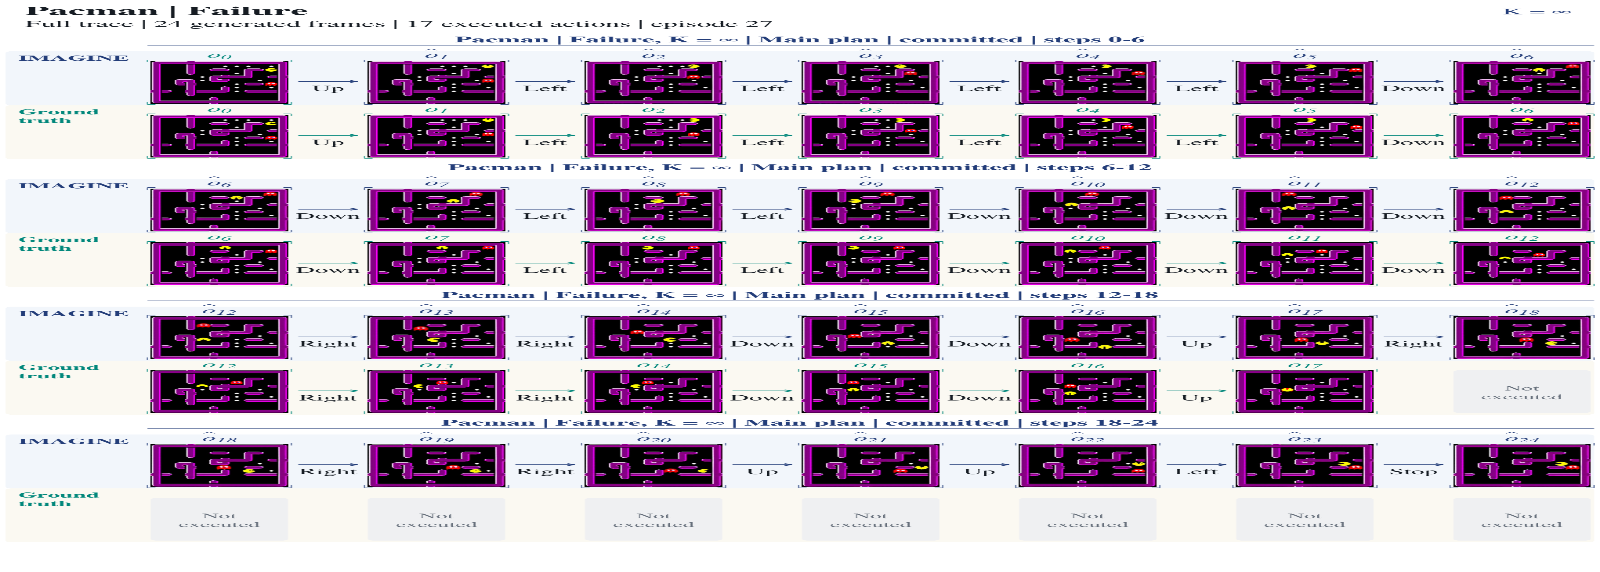This screenshot has width=1600, height=572.
Task: Click "Left" action label after IMAGINE frame ô7
Action: pos(545,216)
